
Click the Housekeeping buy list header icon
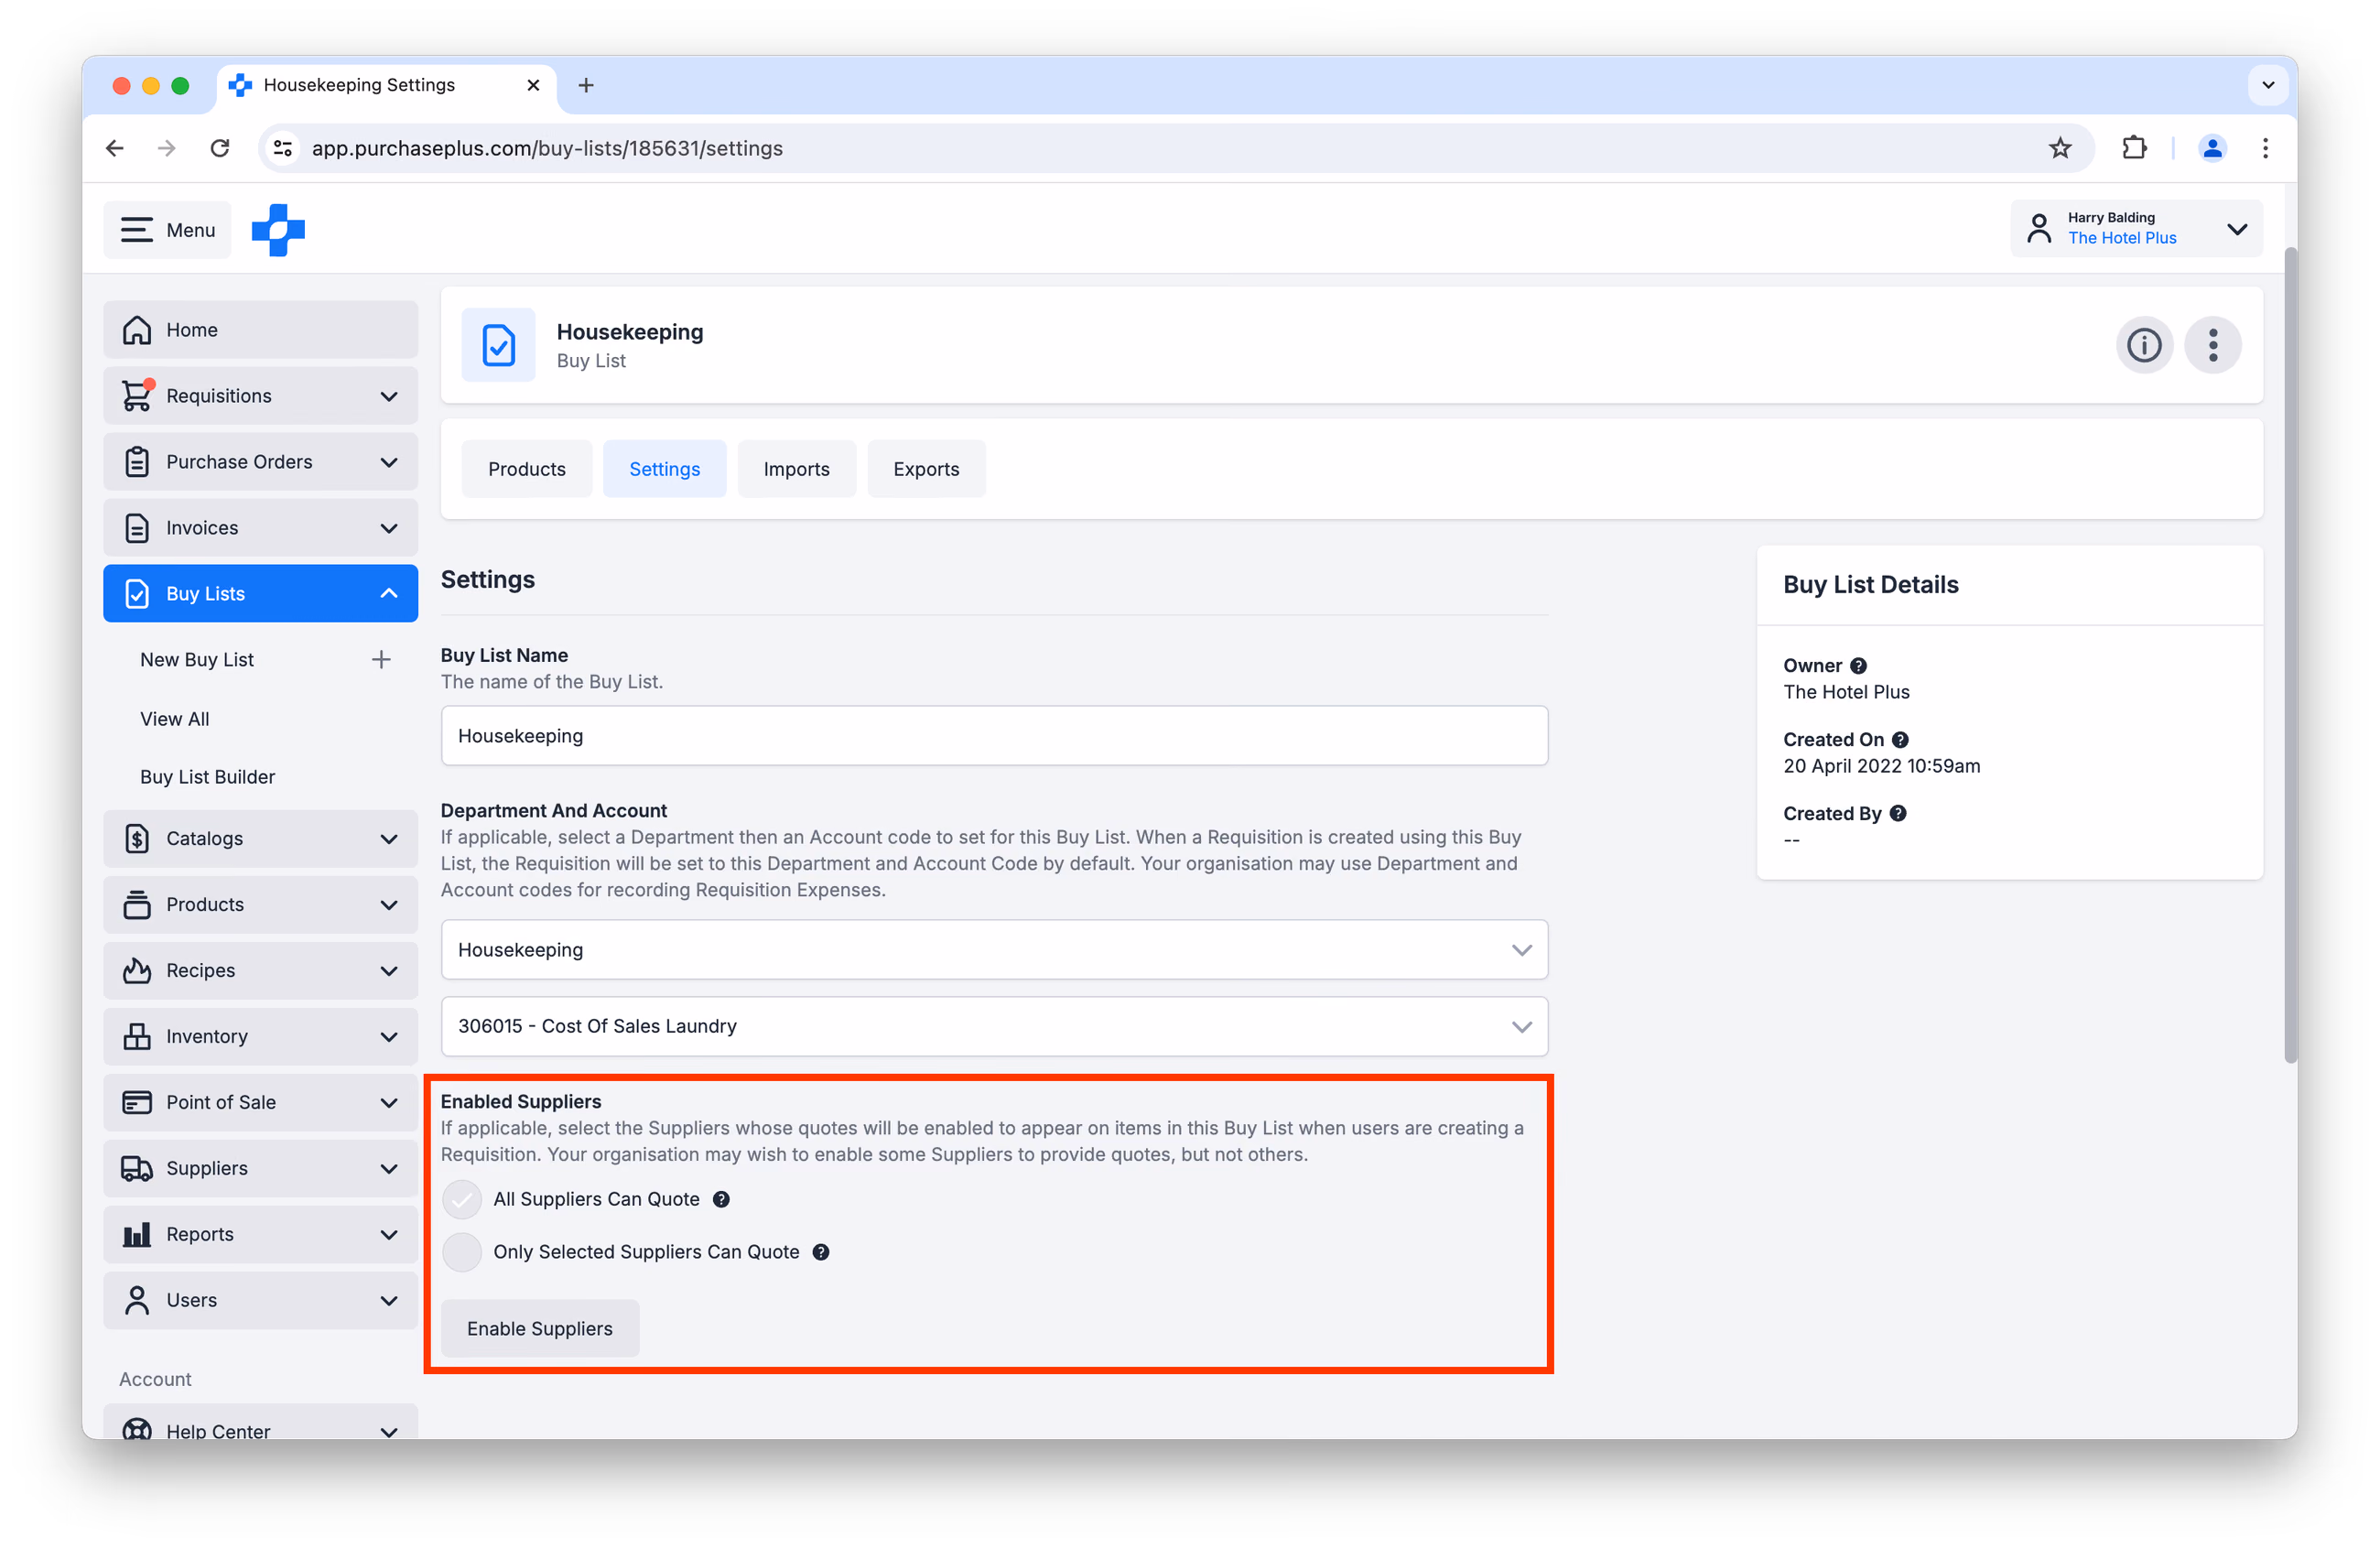click(498, 346)
